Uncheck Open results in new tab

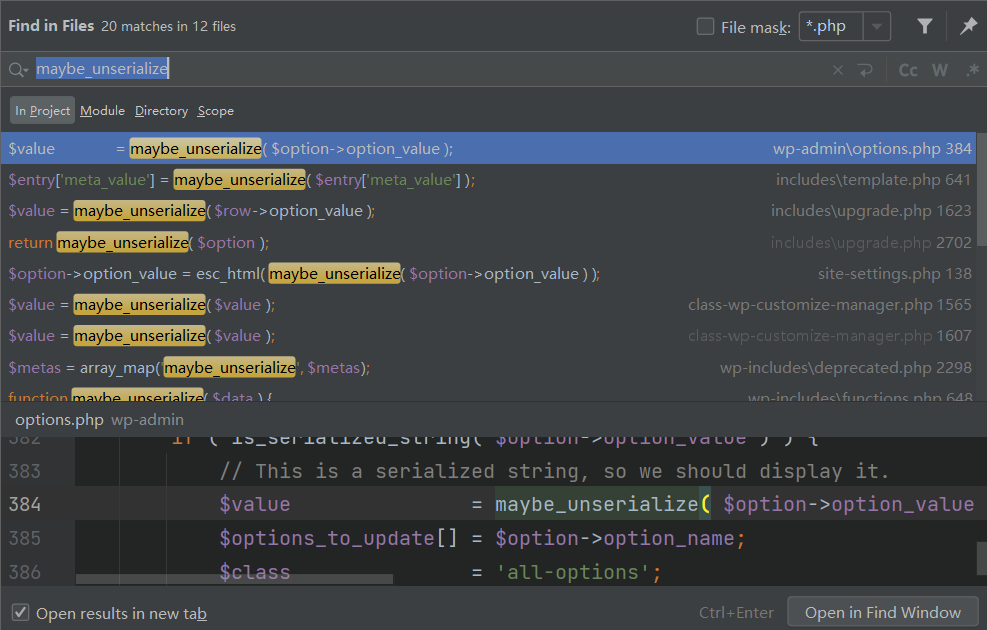21,612
